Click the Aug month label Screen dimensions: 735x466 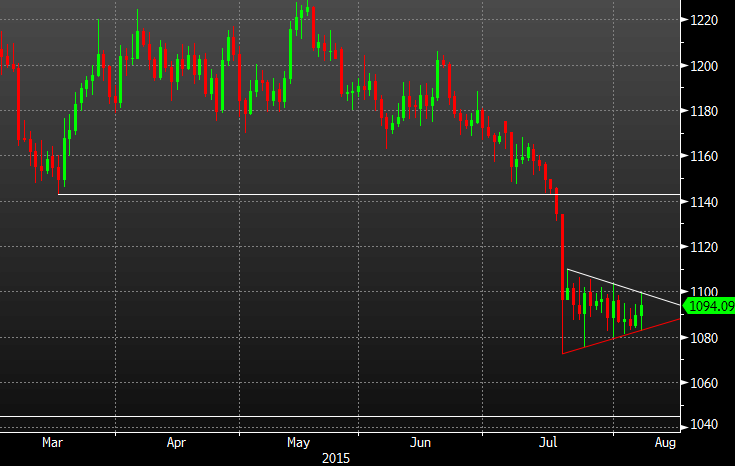(x=666, y=442)
